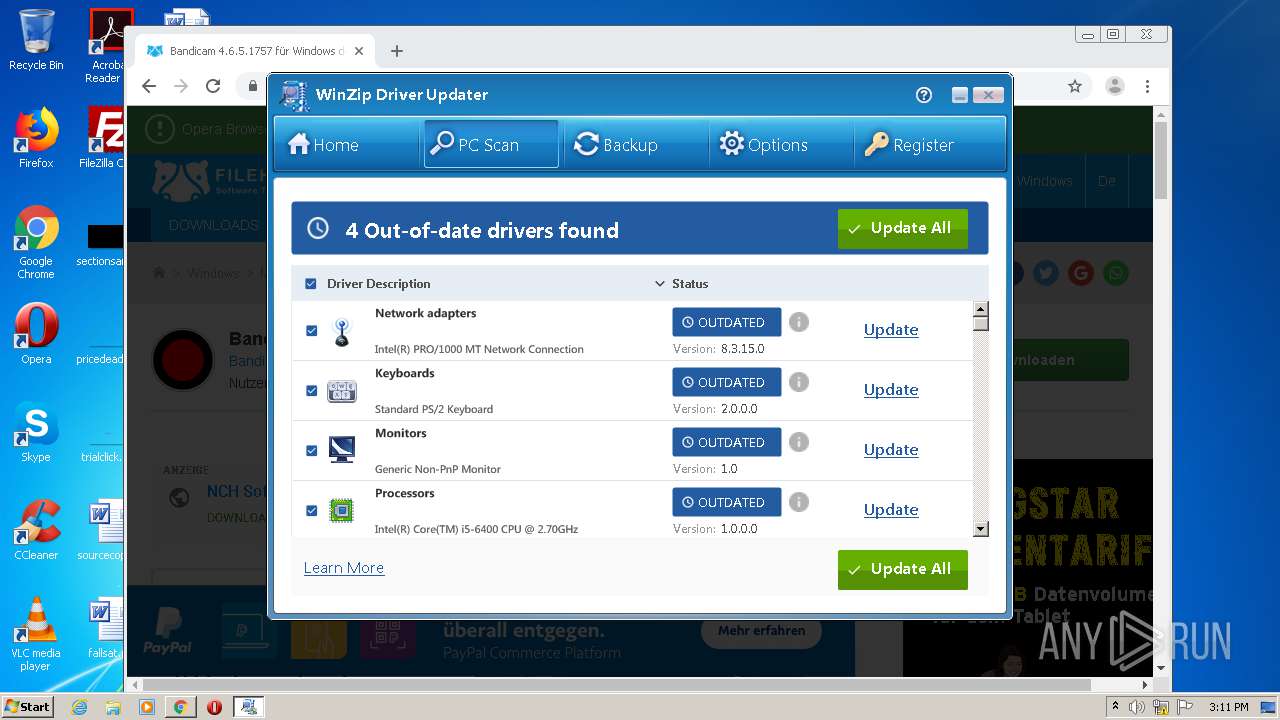Click the Monitors device icon

342,450
